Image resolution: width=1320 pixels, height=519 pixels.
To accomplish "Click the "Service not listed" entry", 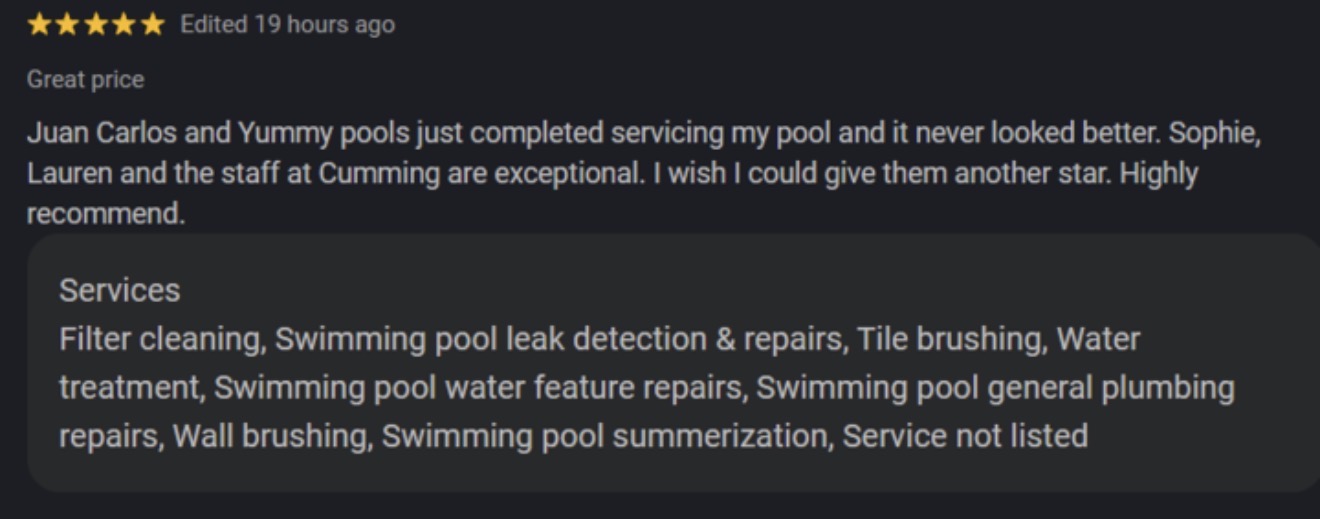I will point(965,436).
